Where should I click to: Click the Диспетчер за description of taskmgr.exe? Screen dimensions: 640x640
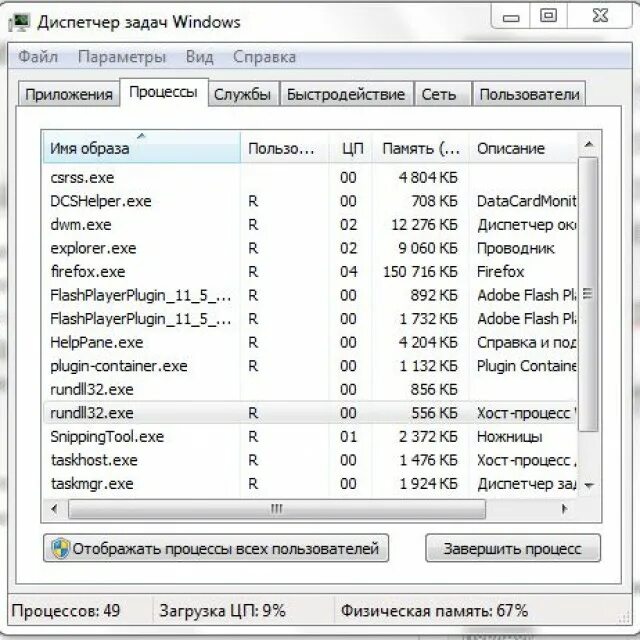[x=527, y=484]
